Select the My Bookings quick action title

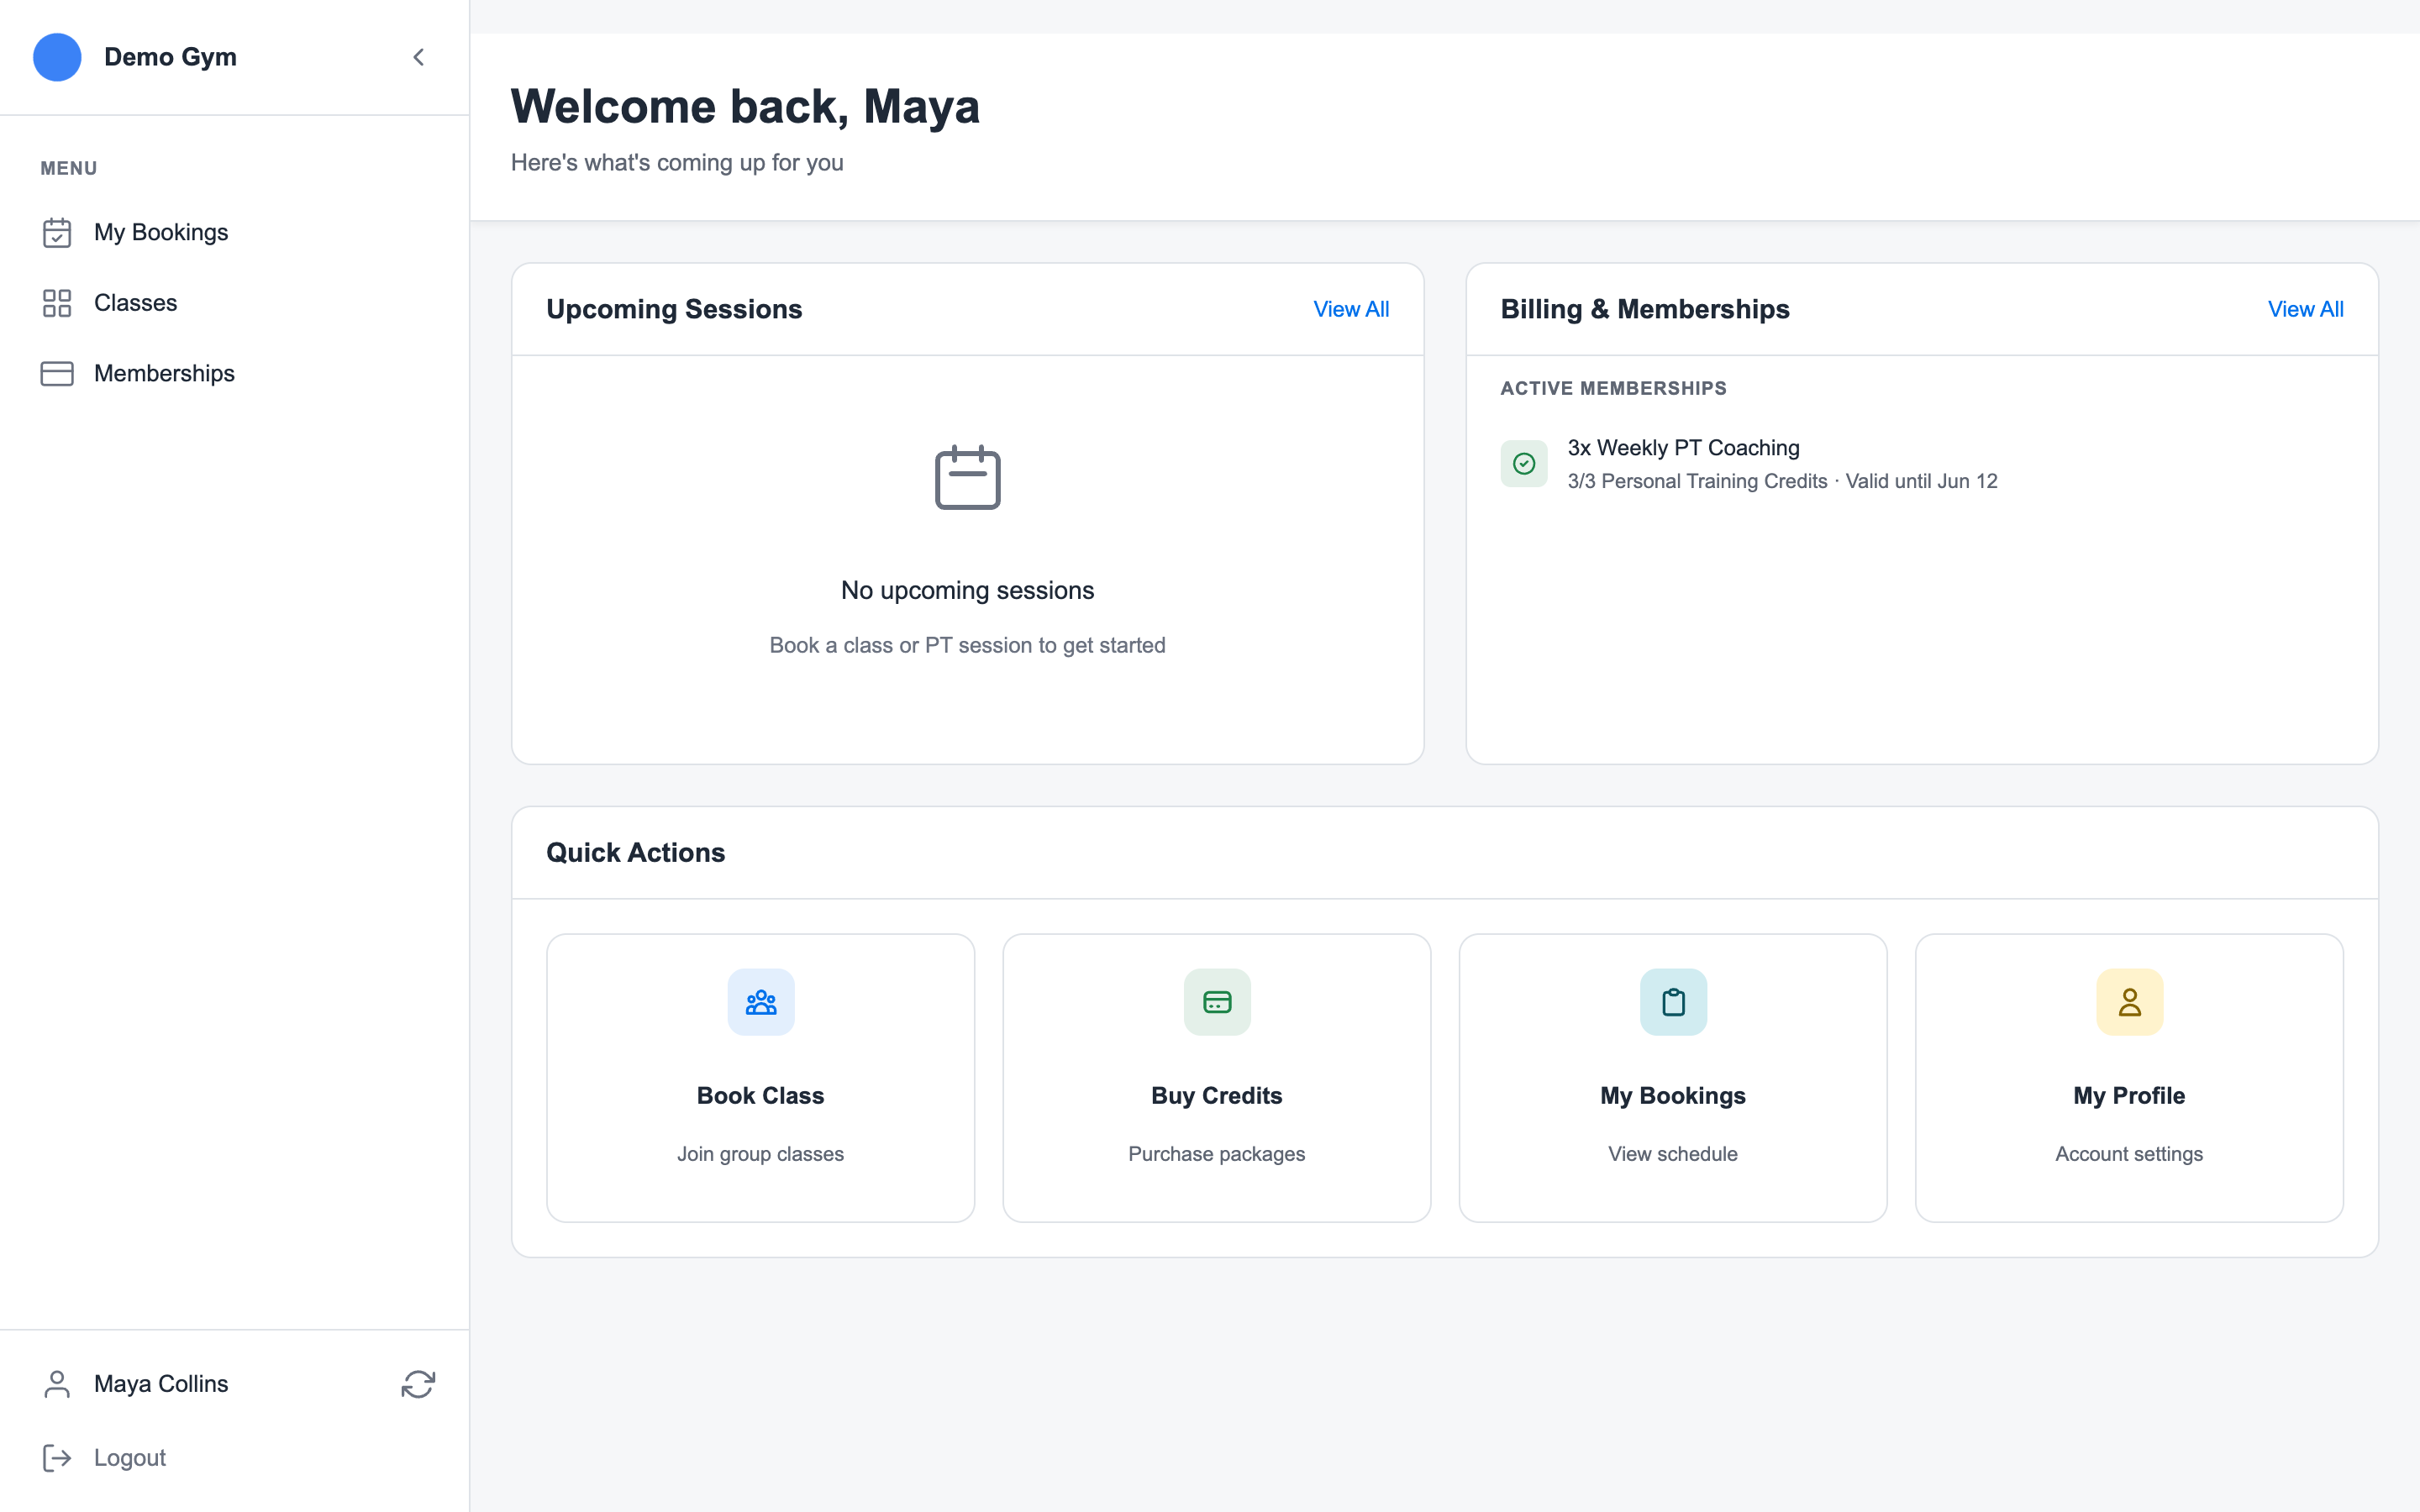point(1672,1096)
